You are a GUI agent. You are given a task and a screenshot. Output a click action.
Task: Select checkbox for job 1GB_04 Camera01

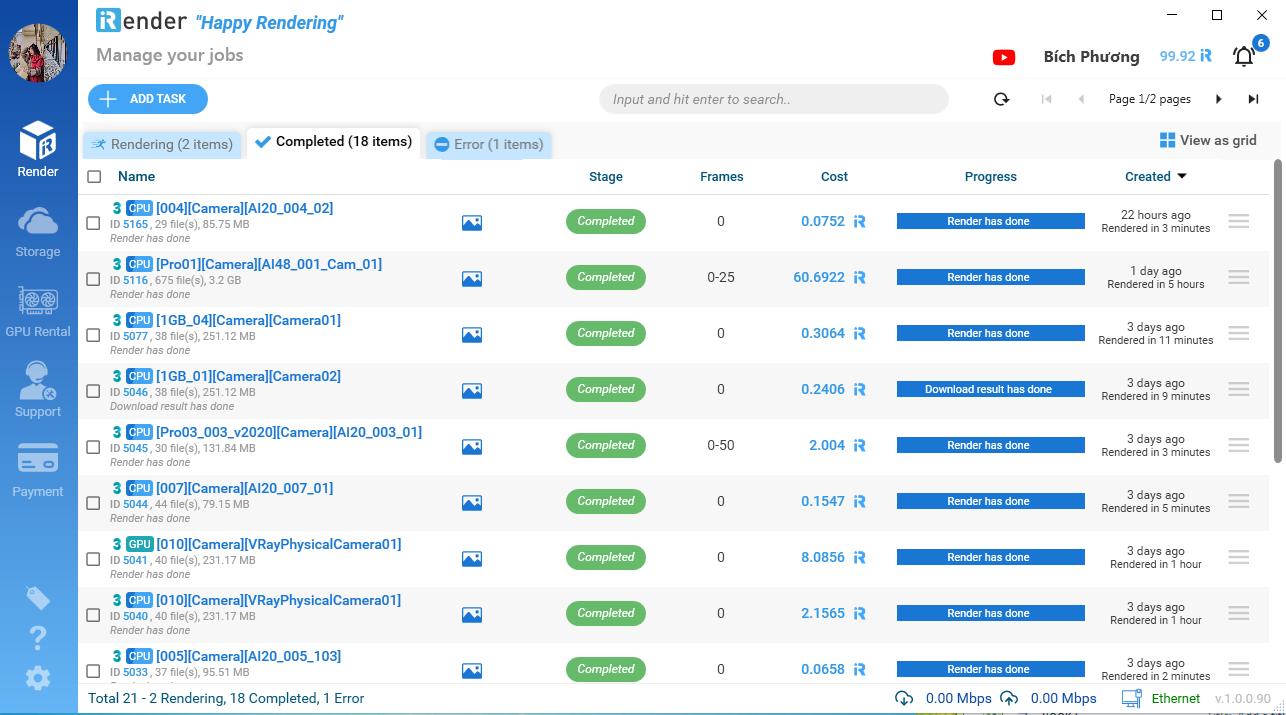(93, 335)
